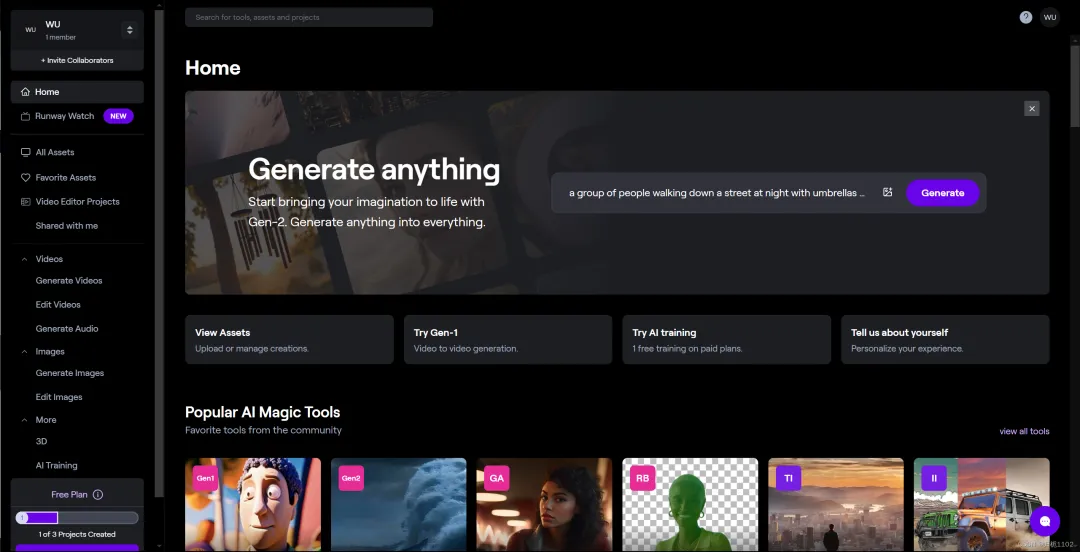Open the Try AI training card

click(x=727, y=340)
